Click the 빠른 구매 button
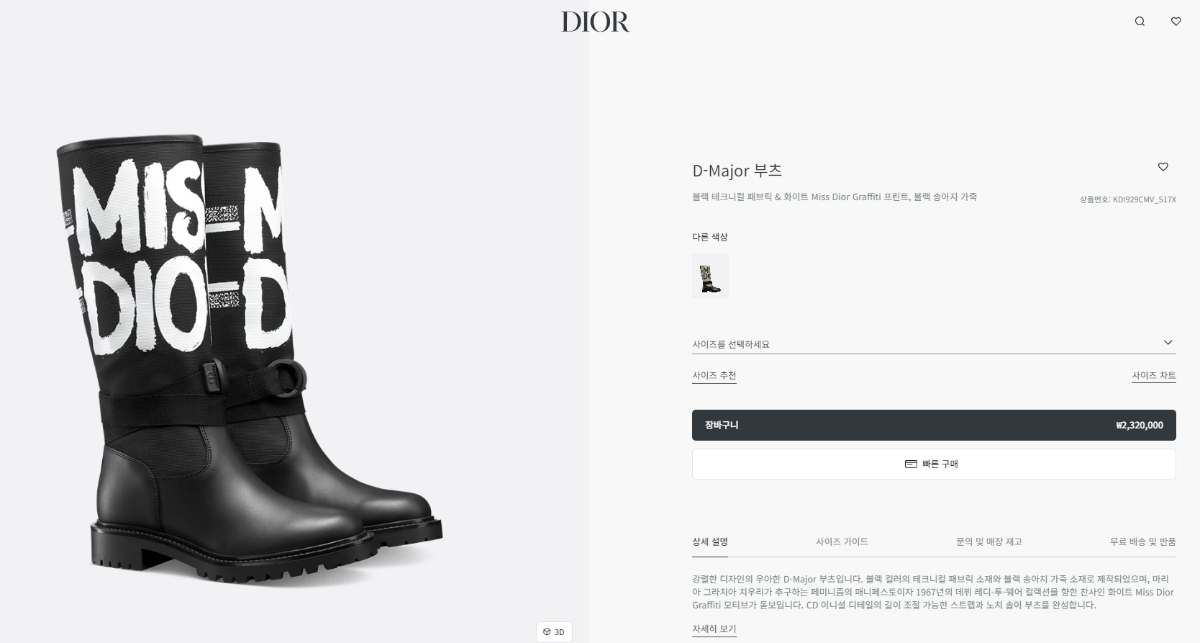This screenshot has width=1200, height=643. [x=934, y=464]
